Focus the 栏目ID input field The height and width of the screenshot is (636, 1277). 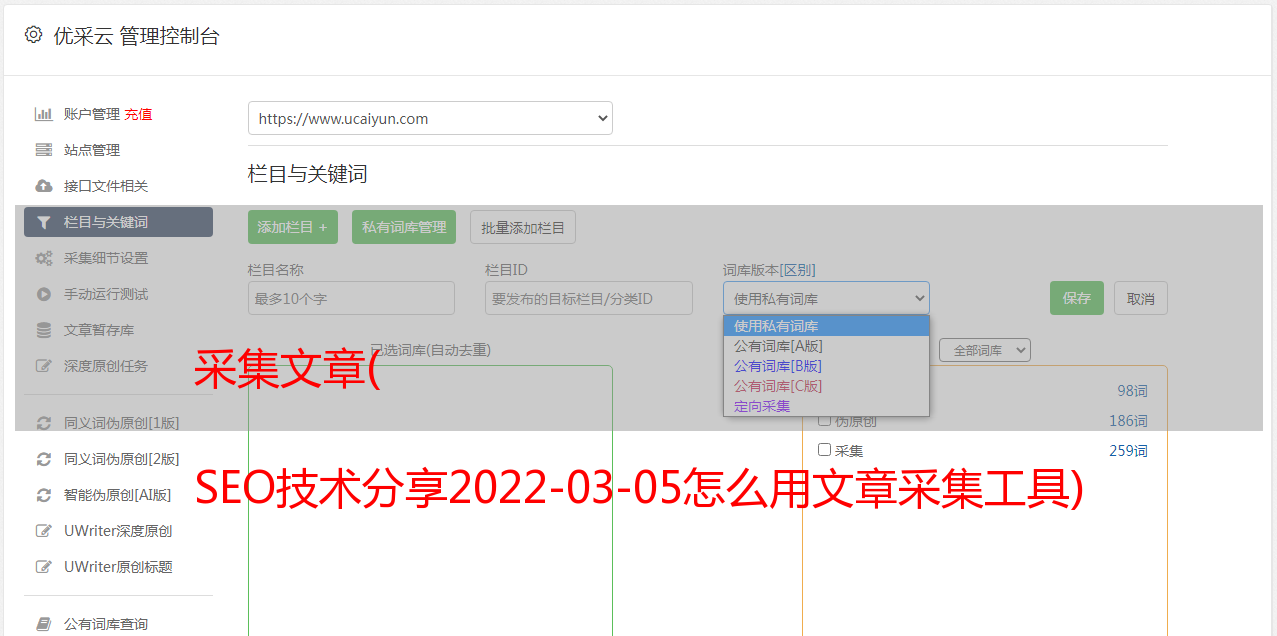click(x=589, y=298)
